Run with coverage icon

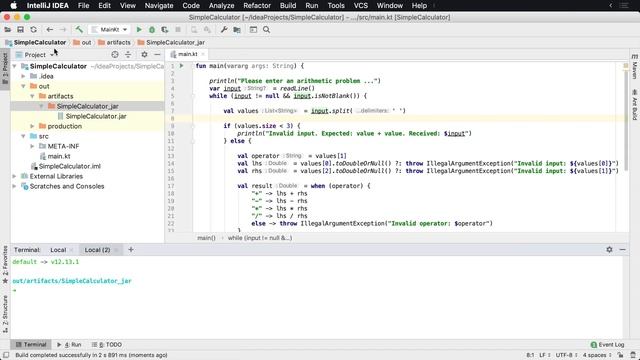pos(165,30)
